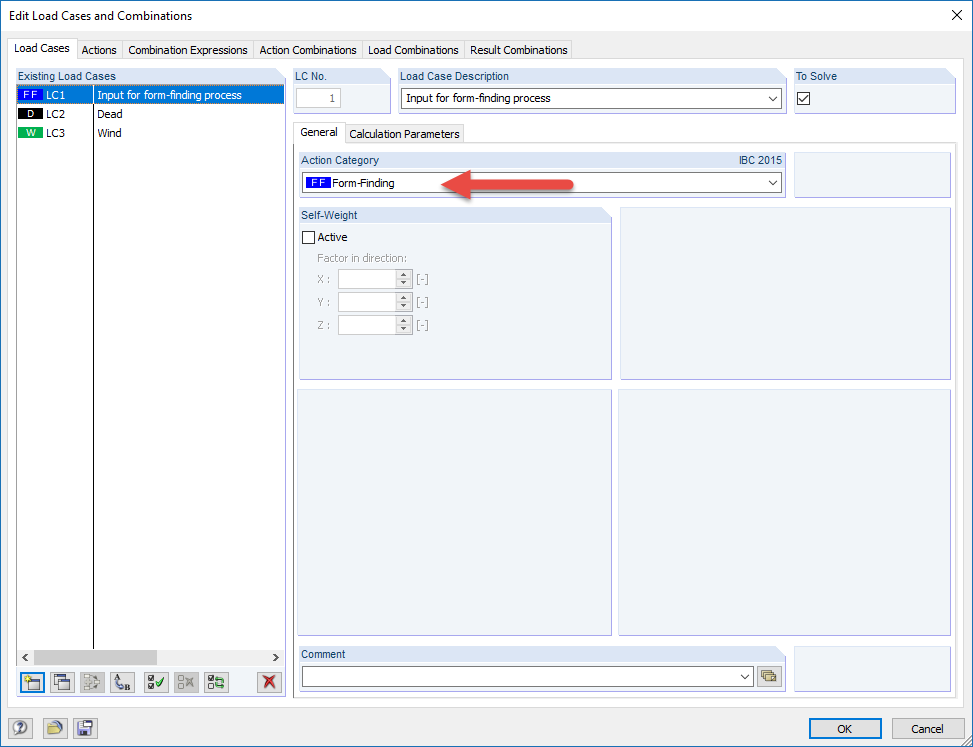This screenshot has width=973, height=747.
Task: Expand the Load Case Description dropdown
Action: point(776,98)
